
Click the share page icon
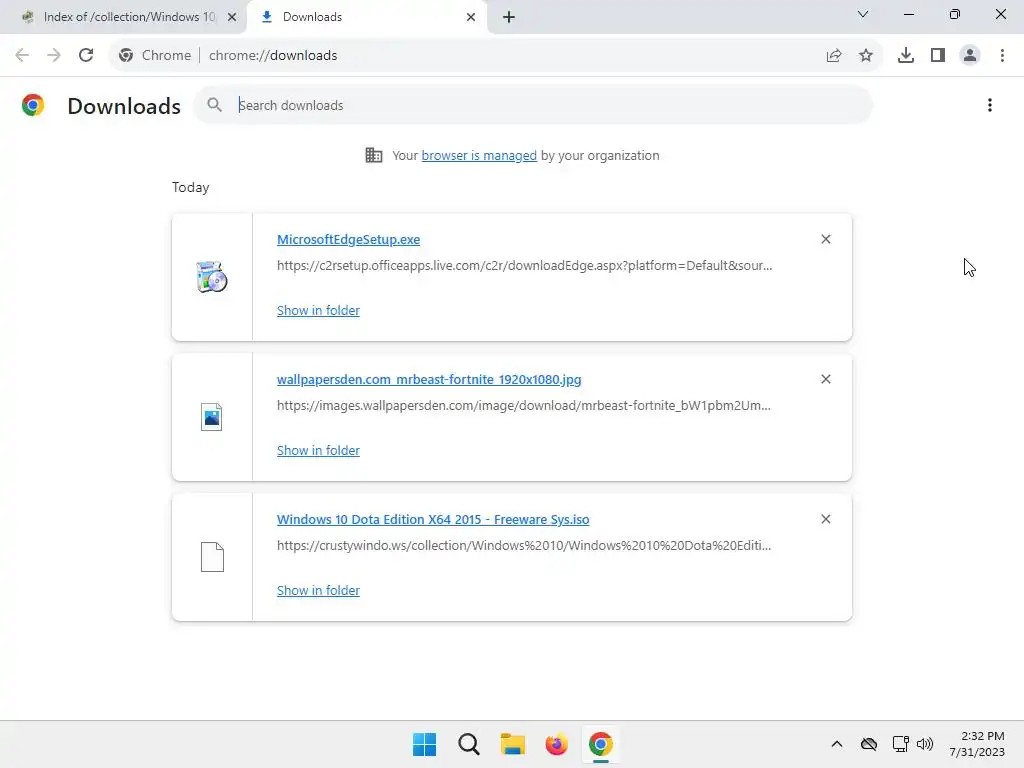coord(834,56)
